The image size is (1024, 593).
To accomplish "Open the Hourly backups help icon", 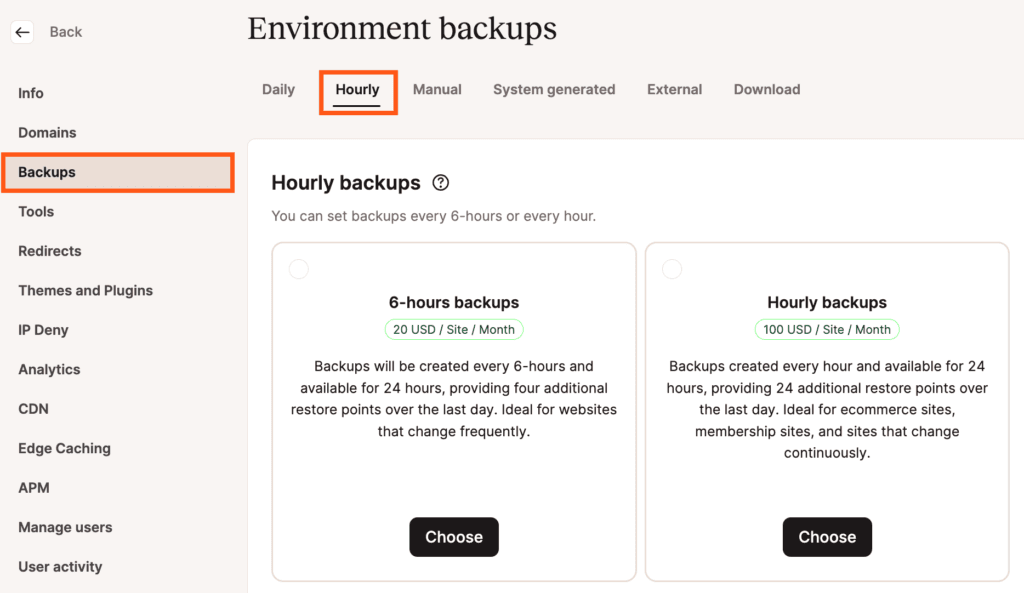I will pyautogui.click(x=440, y=183).
